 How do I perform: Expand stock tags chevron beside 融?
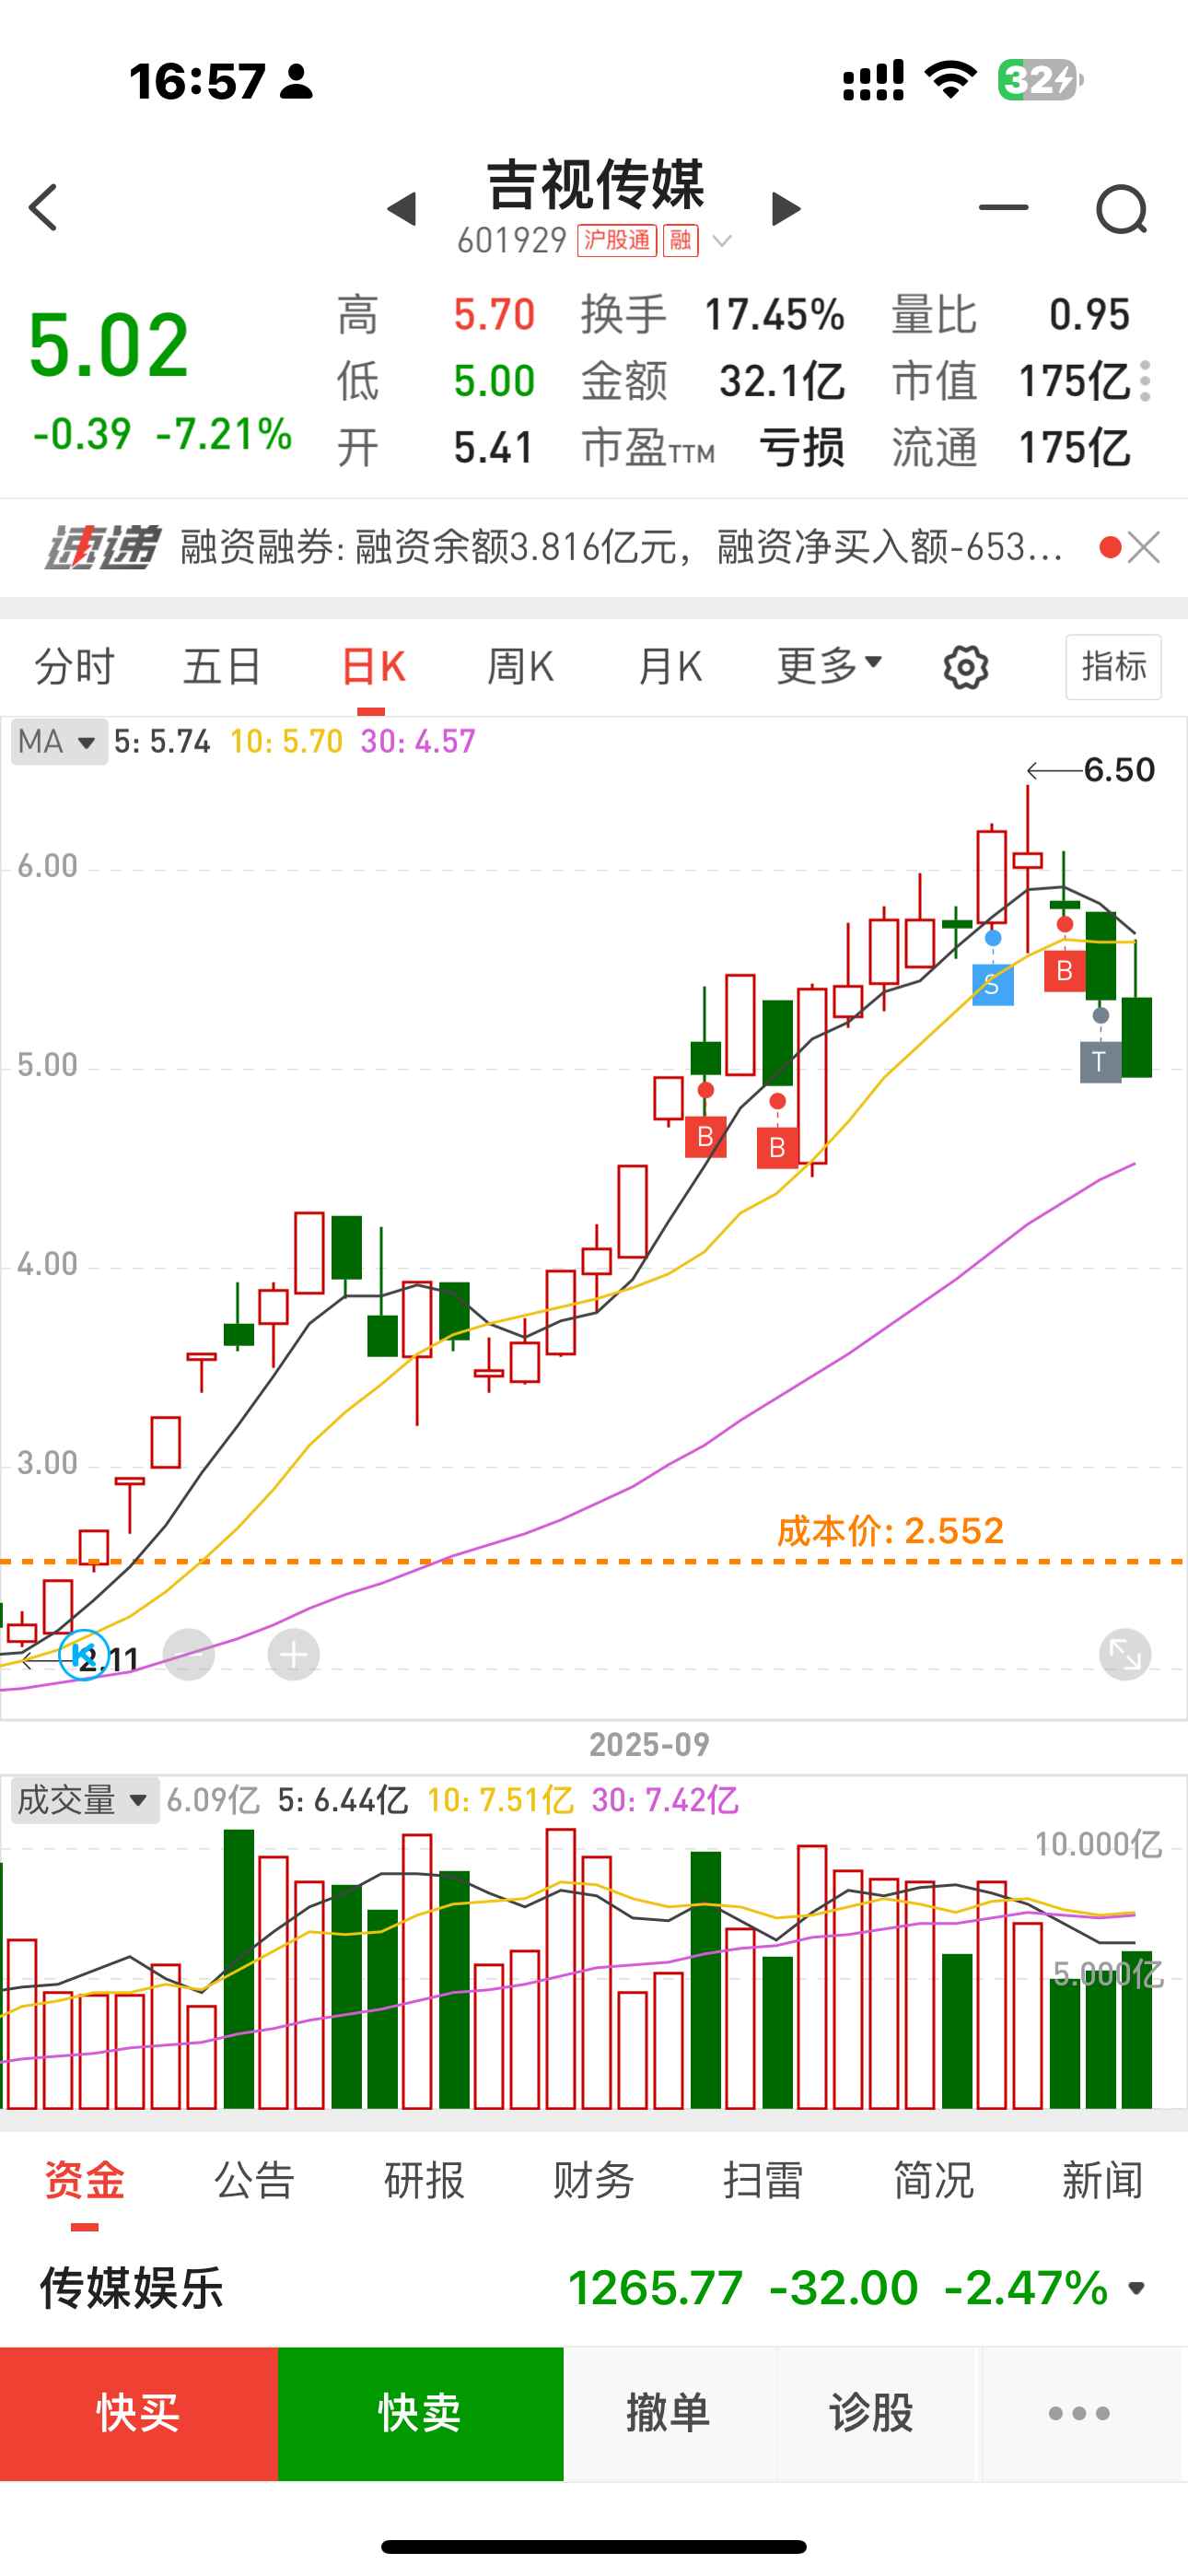click(x=722, y=241)
